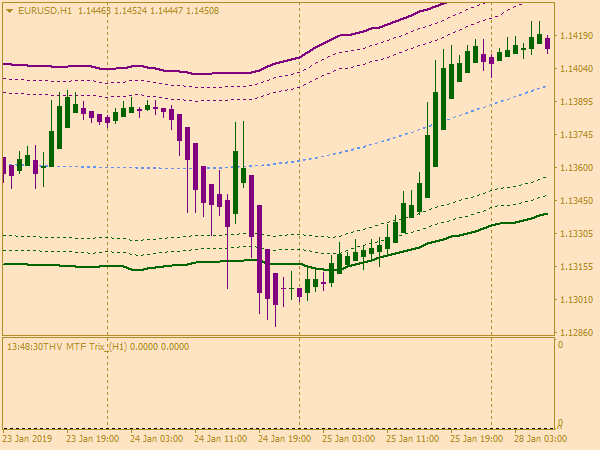This screenshot has width=600, height=450.
Task: Click the lowest purple candle near 1.12860
Action: (275, 289)
